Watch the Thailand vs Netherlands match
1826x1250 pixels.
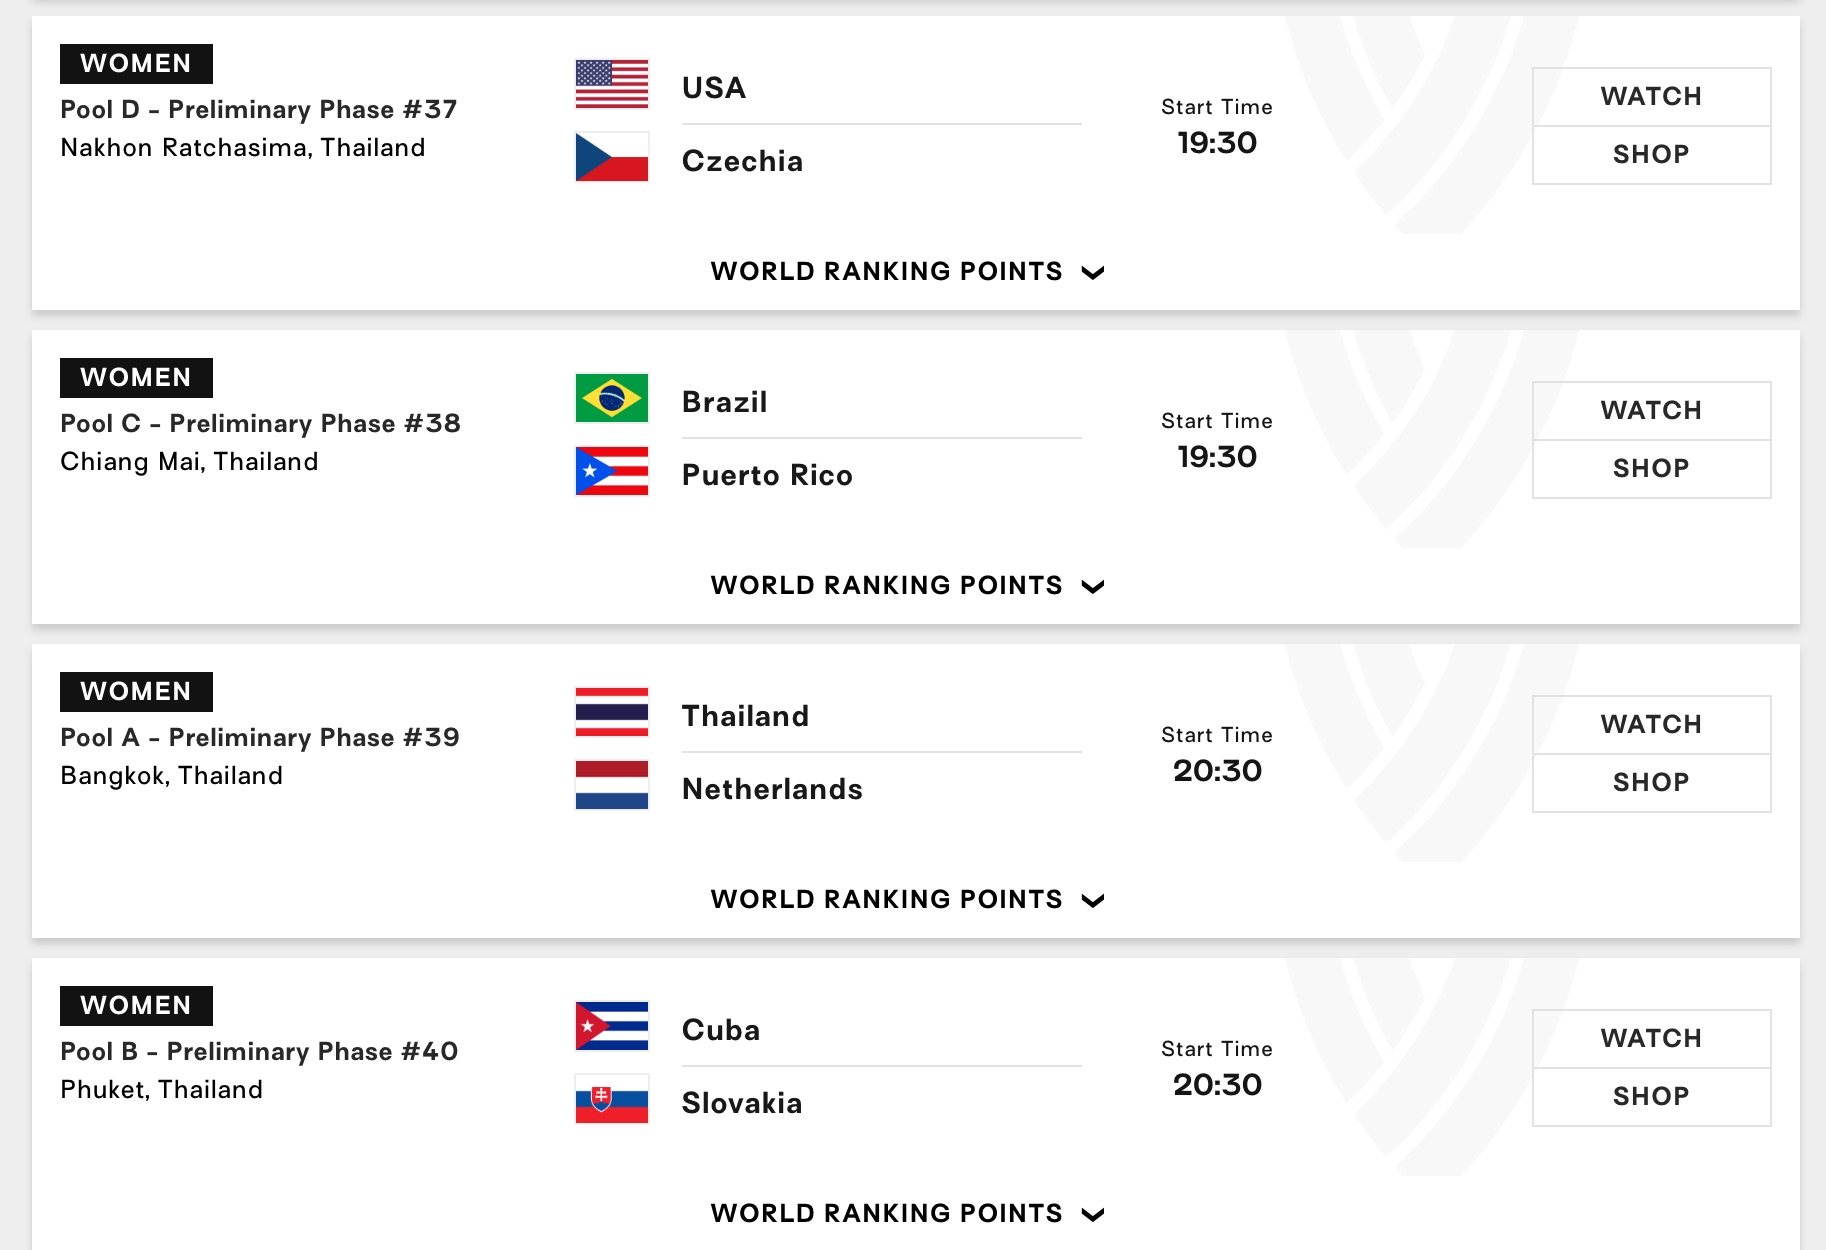point(1650,725)
